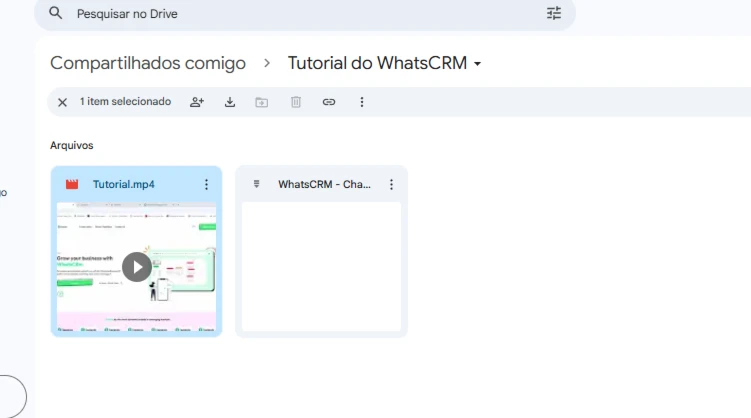Image resolution: width=751 pixels, height=418 pixels.
Task: Click the WhatsCRM - Cha... blank preview thumbnail
Action: [x=321, y=266]
